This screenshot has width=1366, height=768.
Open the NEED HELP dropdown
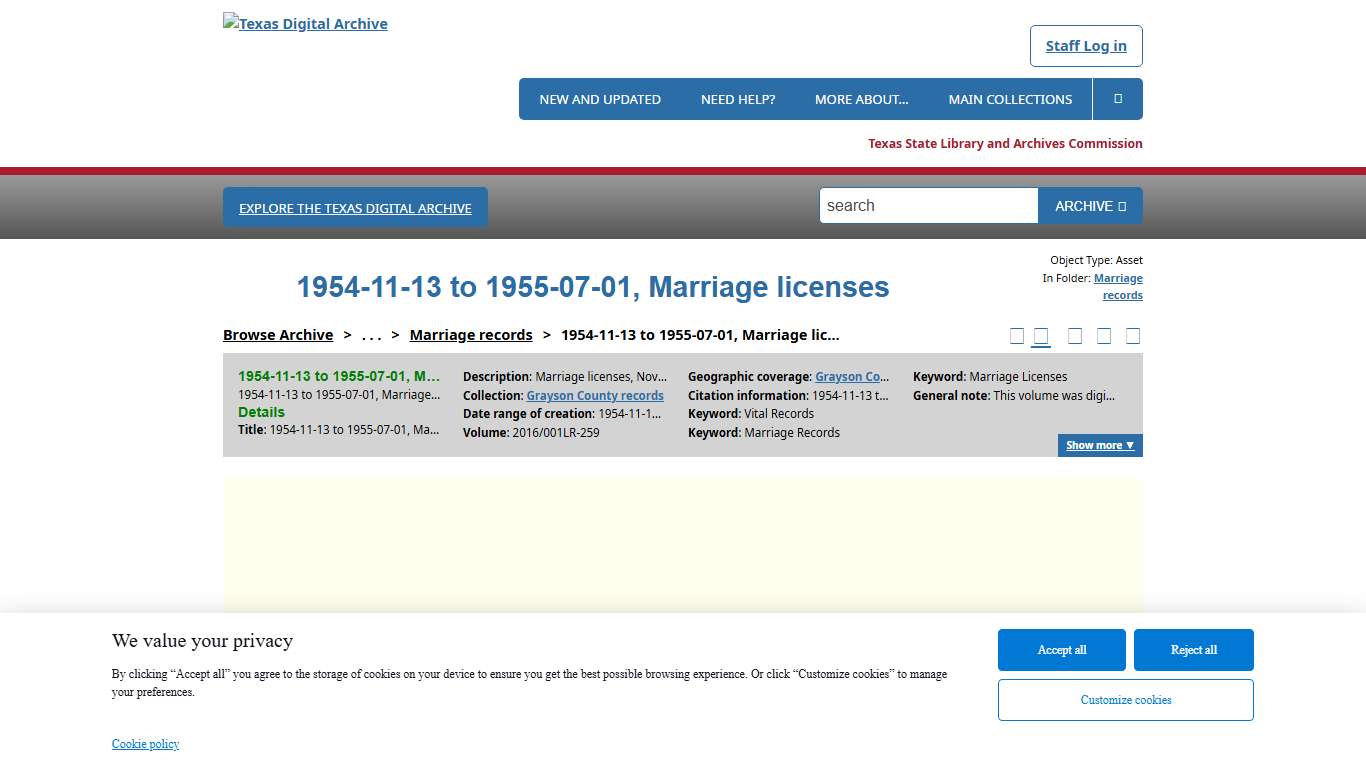click(738, 99)
